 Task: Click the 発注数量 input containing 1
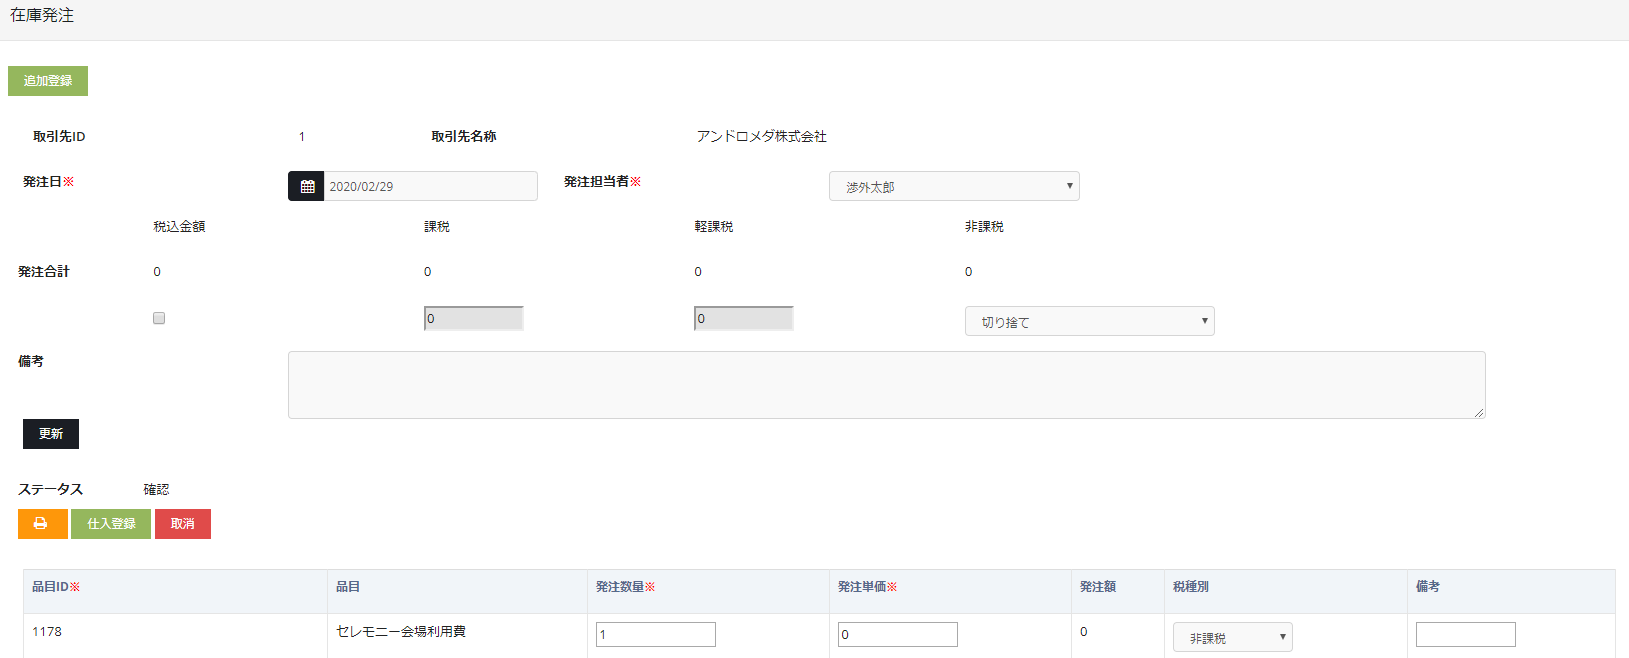click(x=656, y=634)
